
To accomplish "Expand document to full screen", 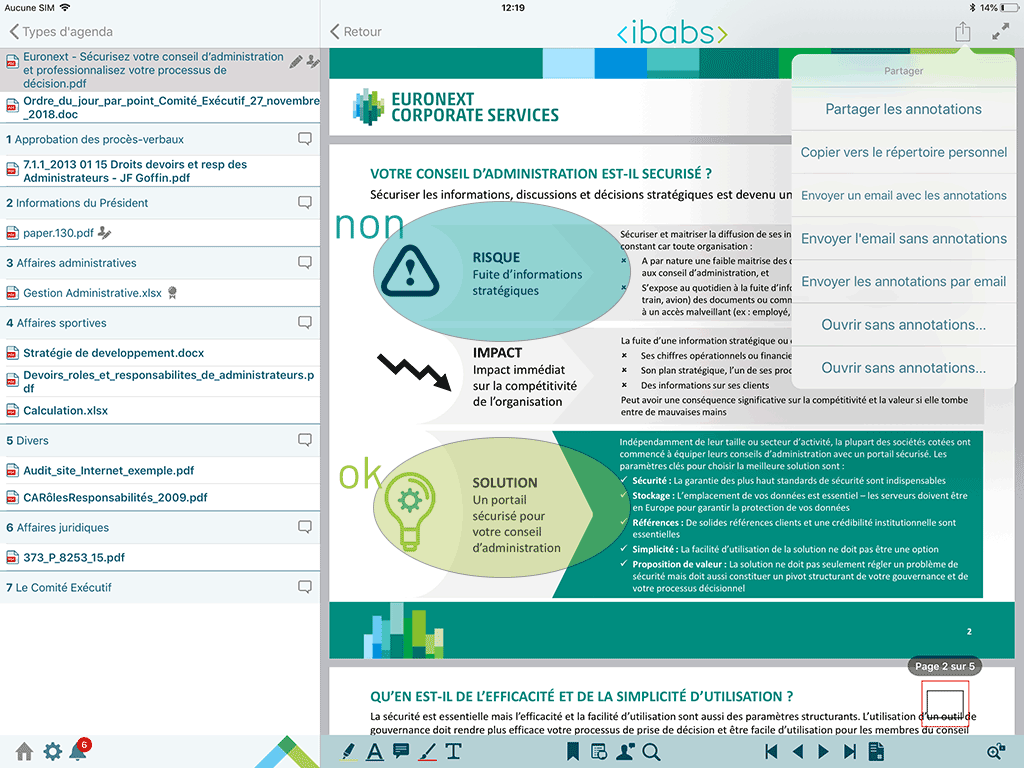I will 1000,31.
